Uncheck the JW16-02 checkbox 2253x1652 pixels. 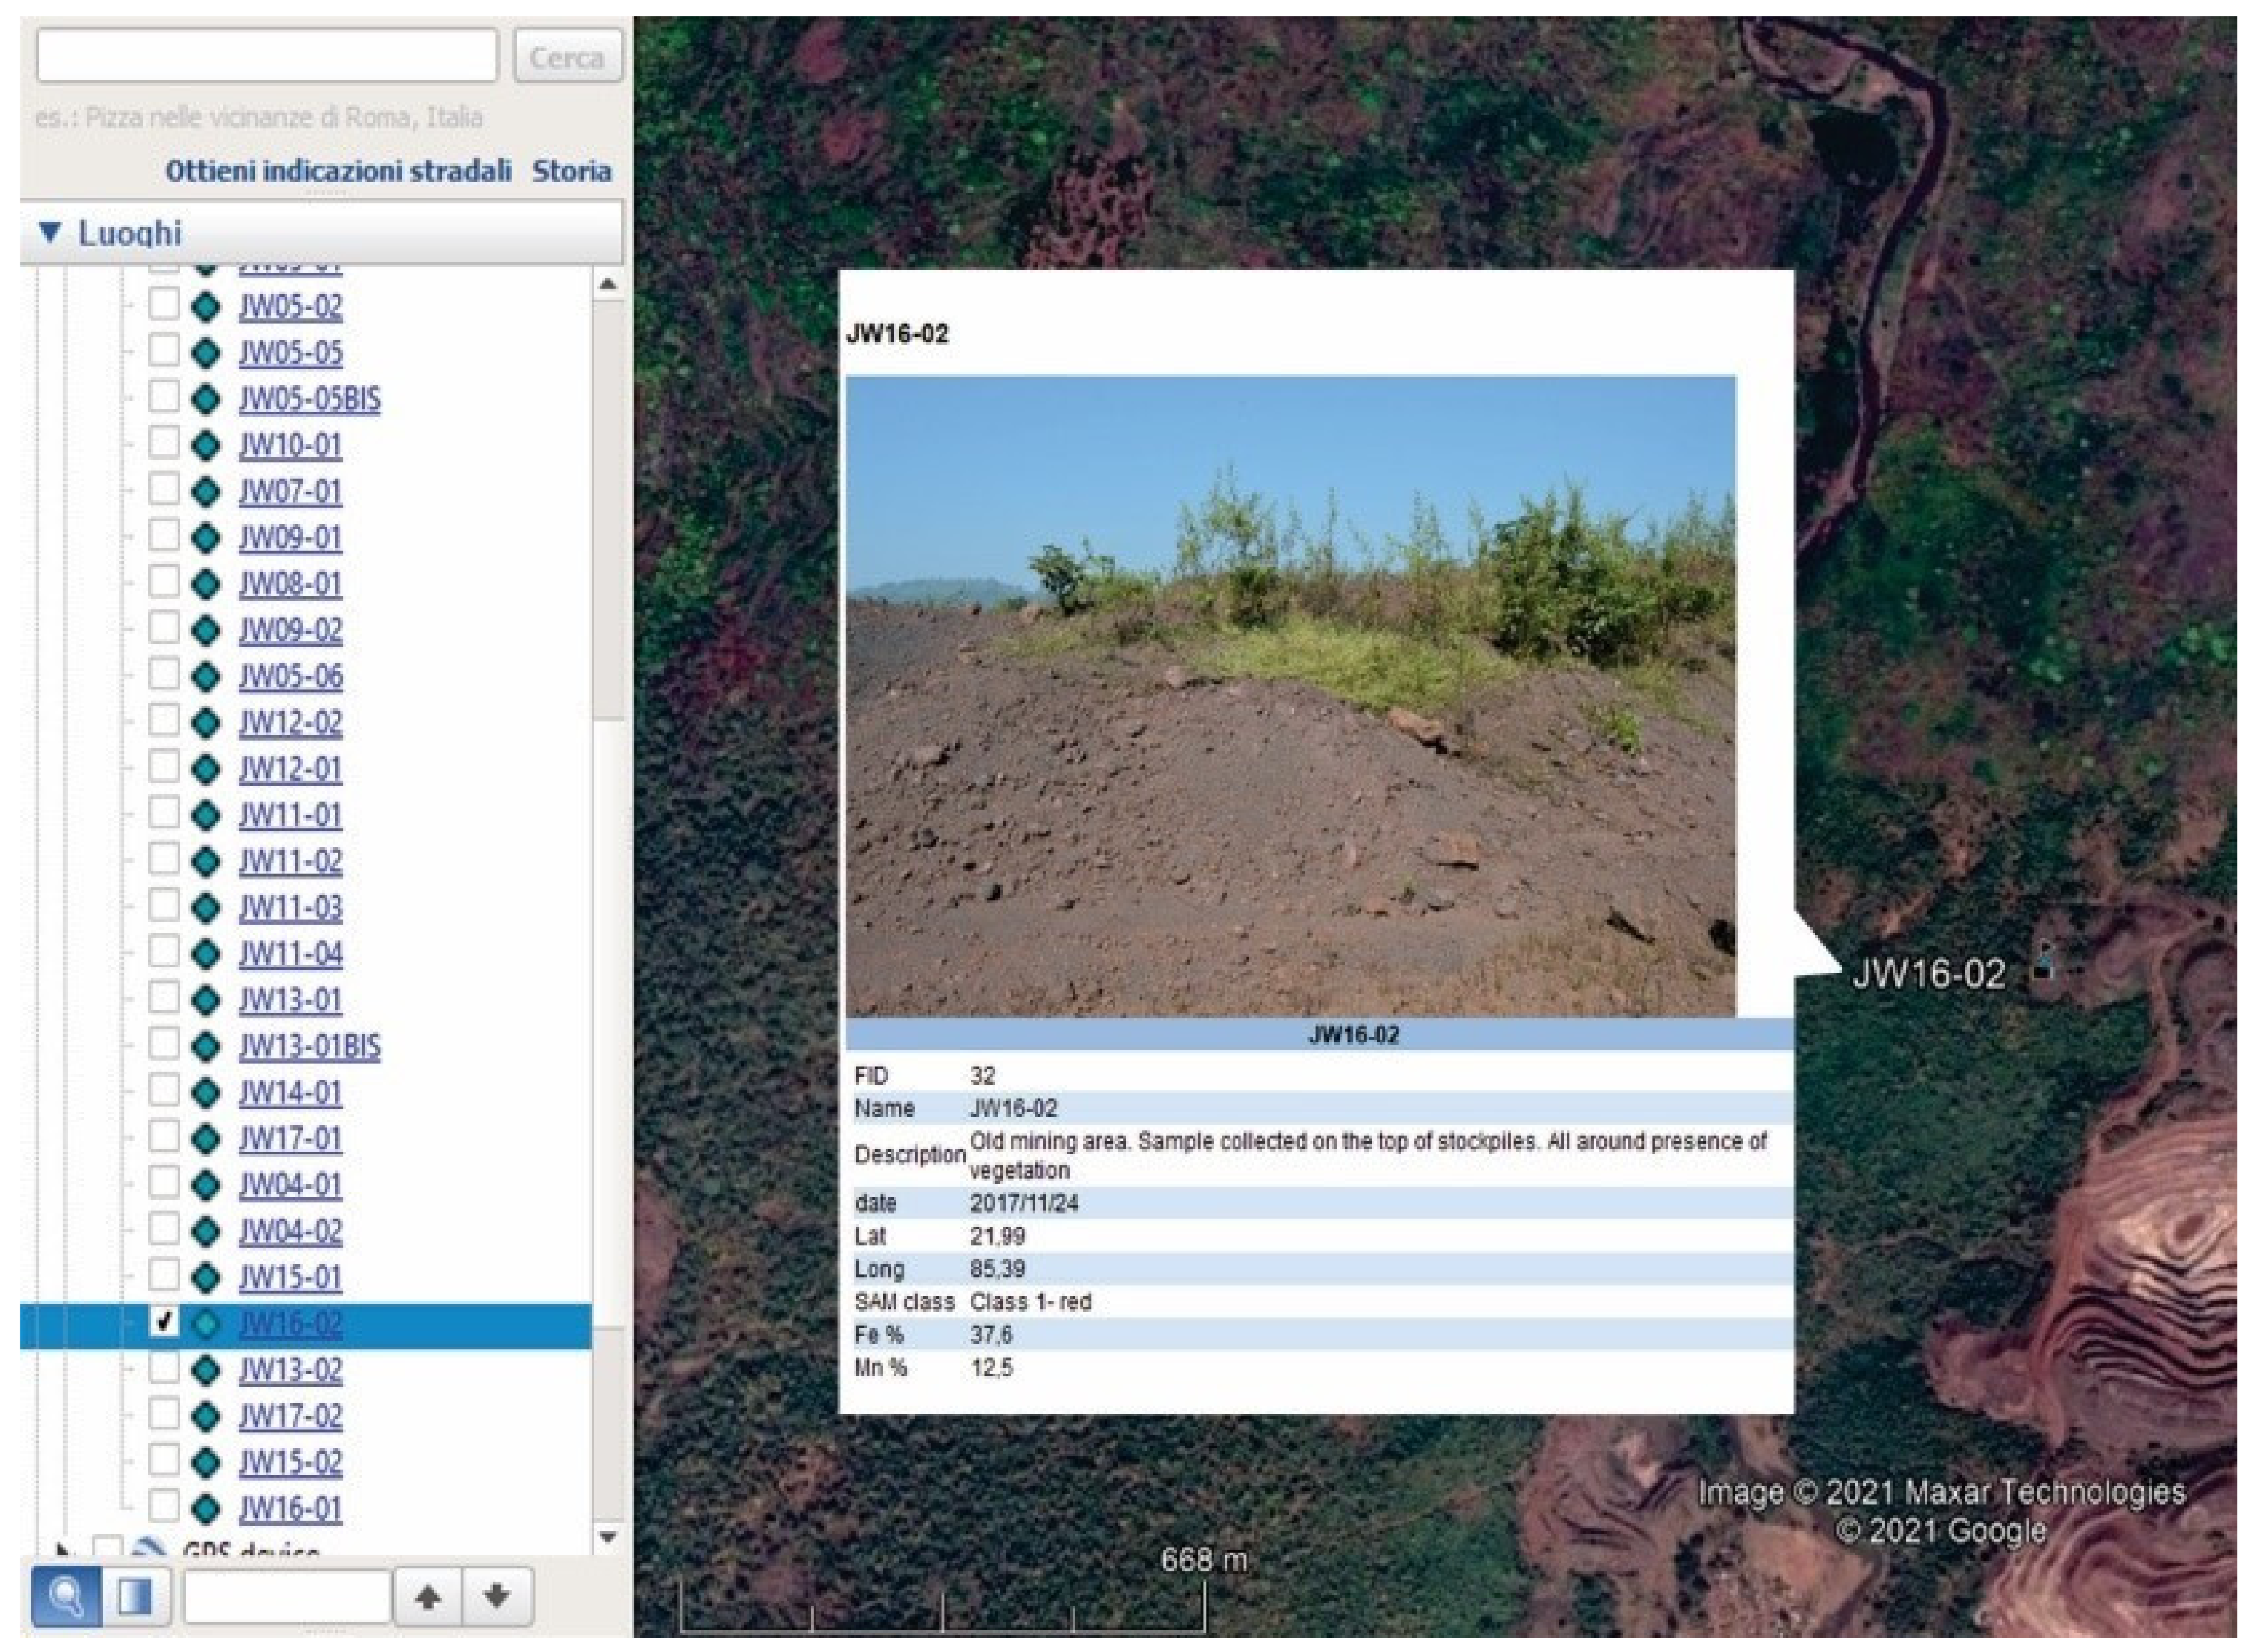tap(164, 1322)
